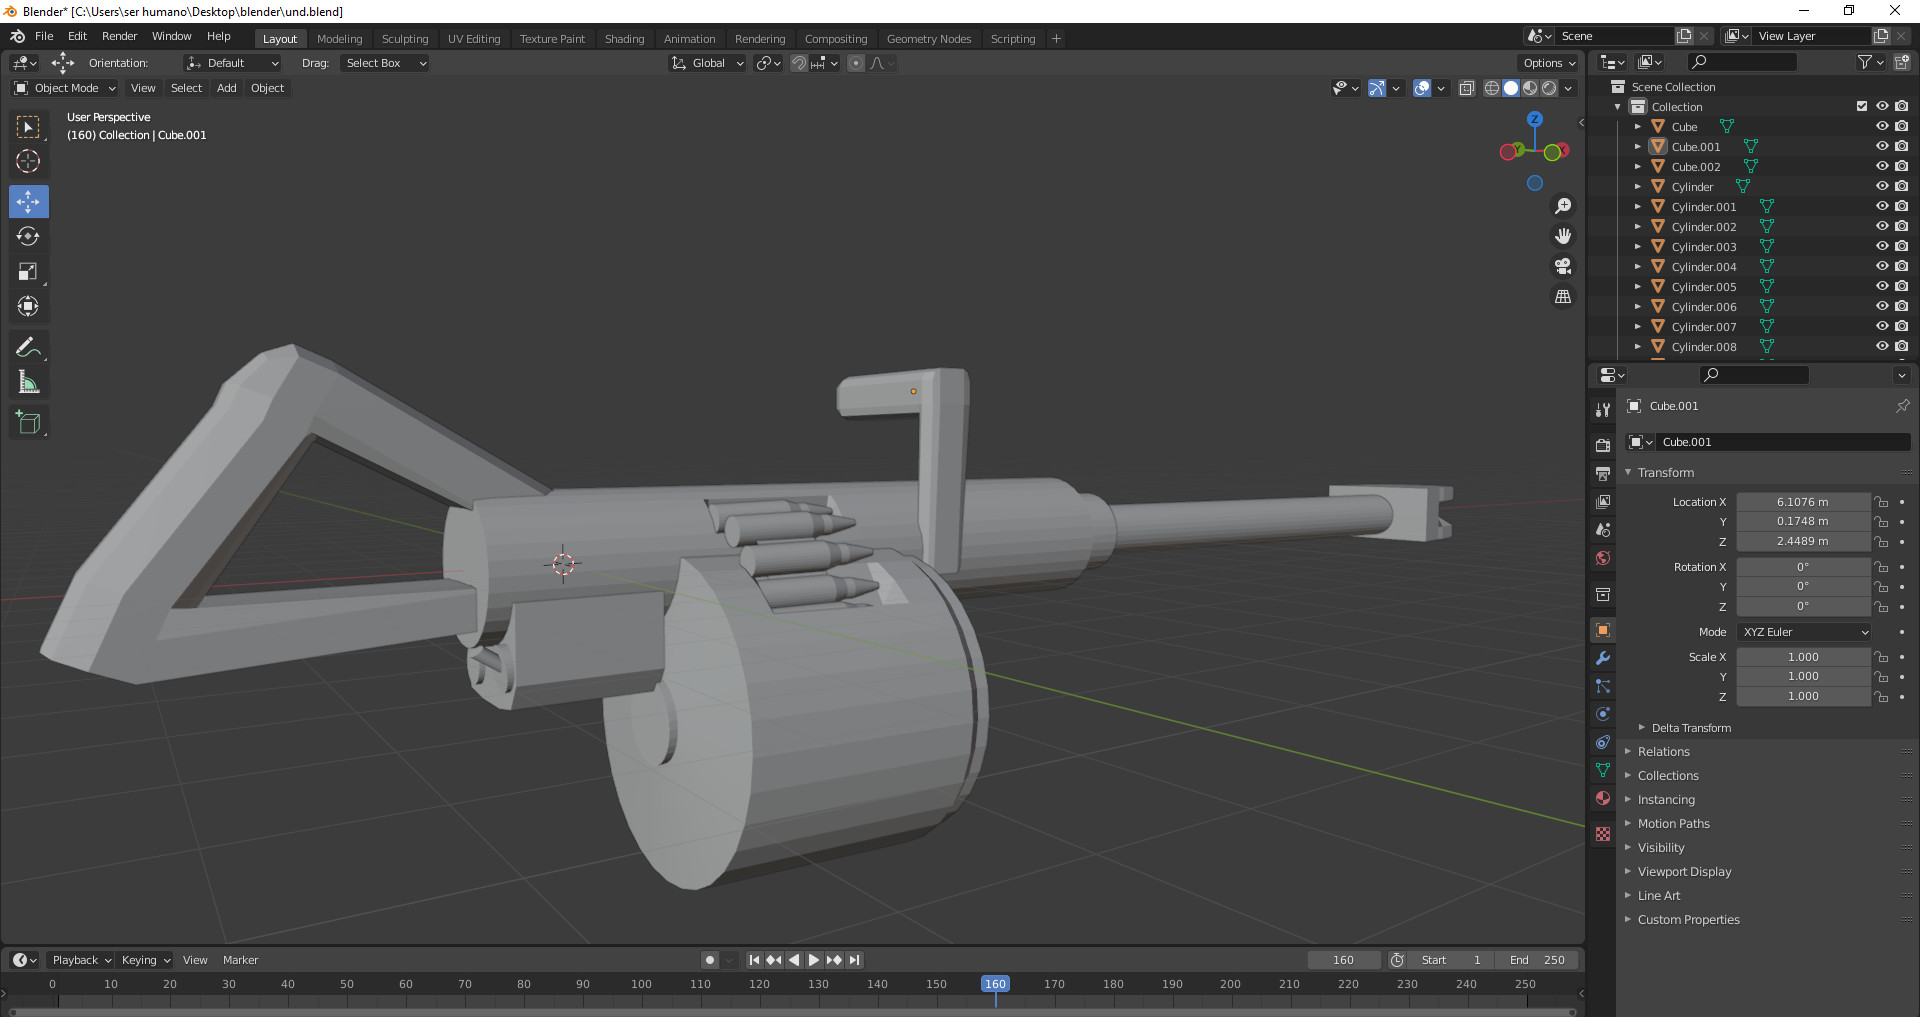This screenshot has width=1920, height=1017.
Task: Toggle the Location X lock icon
Action: point(1881,502)
